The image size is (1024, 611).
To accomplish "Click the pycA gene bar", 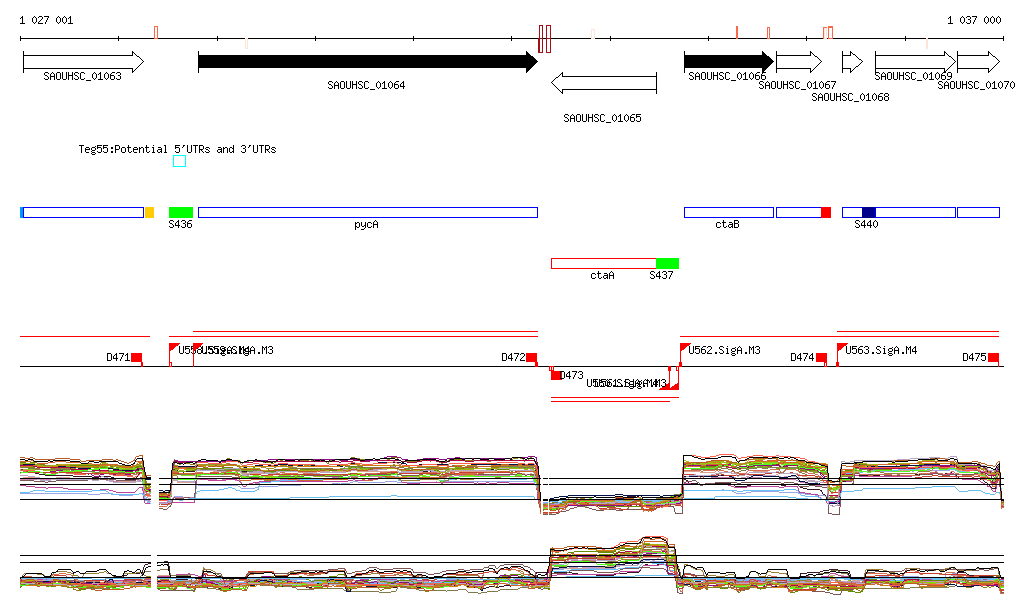I will 367,212.
